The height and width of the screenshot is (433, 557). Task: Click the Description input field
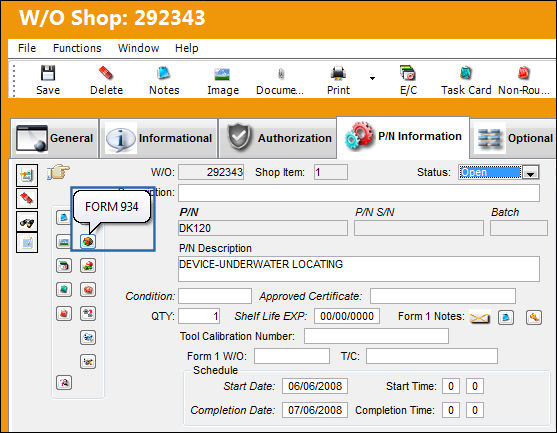359,193
